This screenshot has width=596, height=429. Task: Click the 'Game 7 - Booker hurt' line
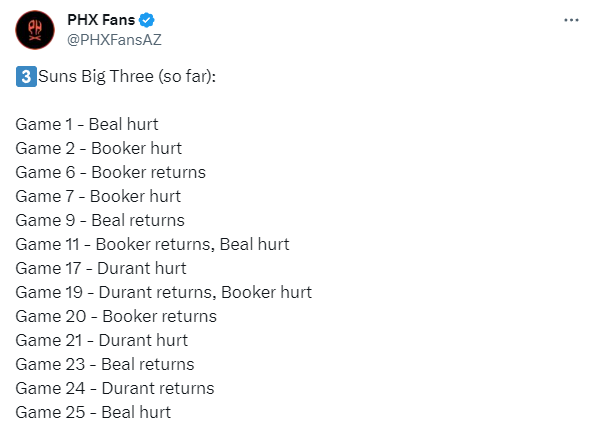(x=98, y=196)
